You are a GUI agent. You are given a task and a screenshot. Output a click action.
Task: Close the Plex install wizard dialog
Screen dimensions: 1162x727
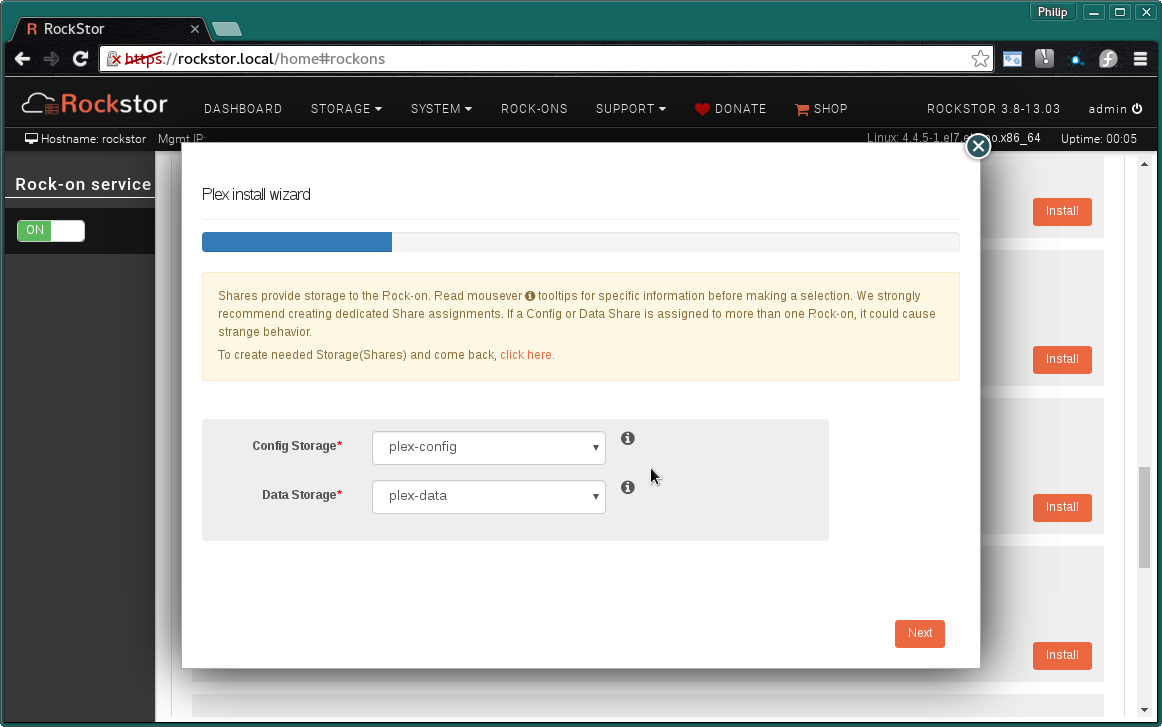pyautogui.click(x=978, y=146)
